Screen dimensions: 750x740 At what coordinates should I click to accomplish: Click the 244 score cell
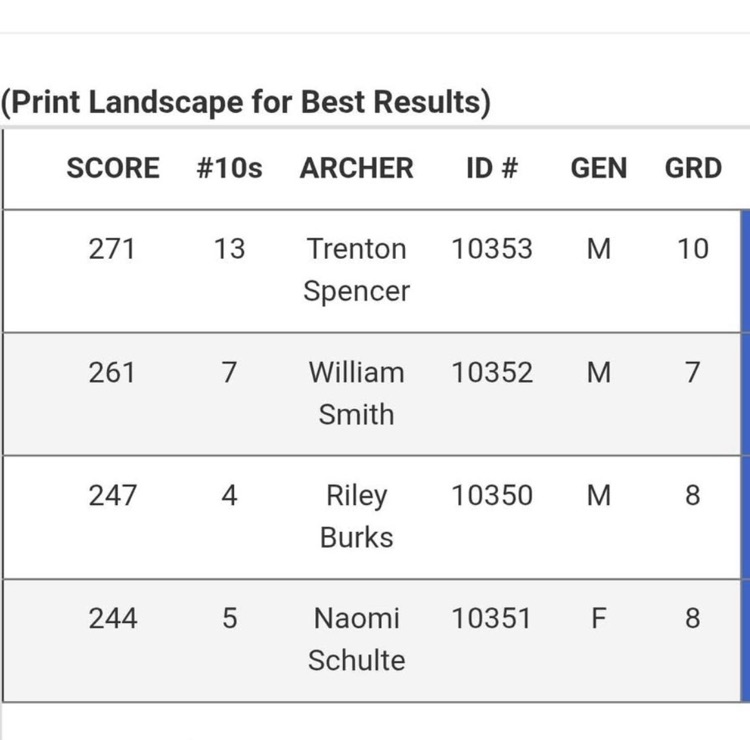point(112,619)
